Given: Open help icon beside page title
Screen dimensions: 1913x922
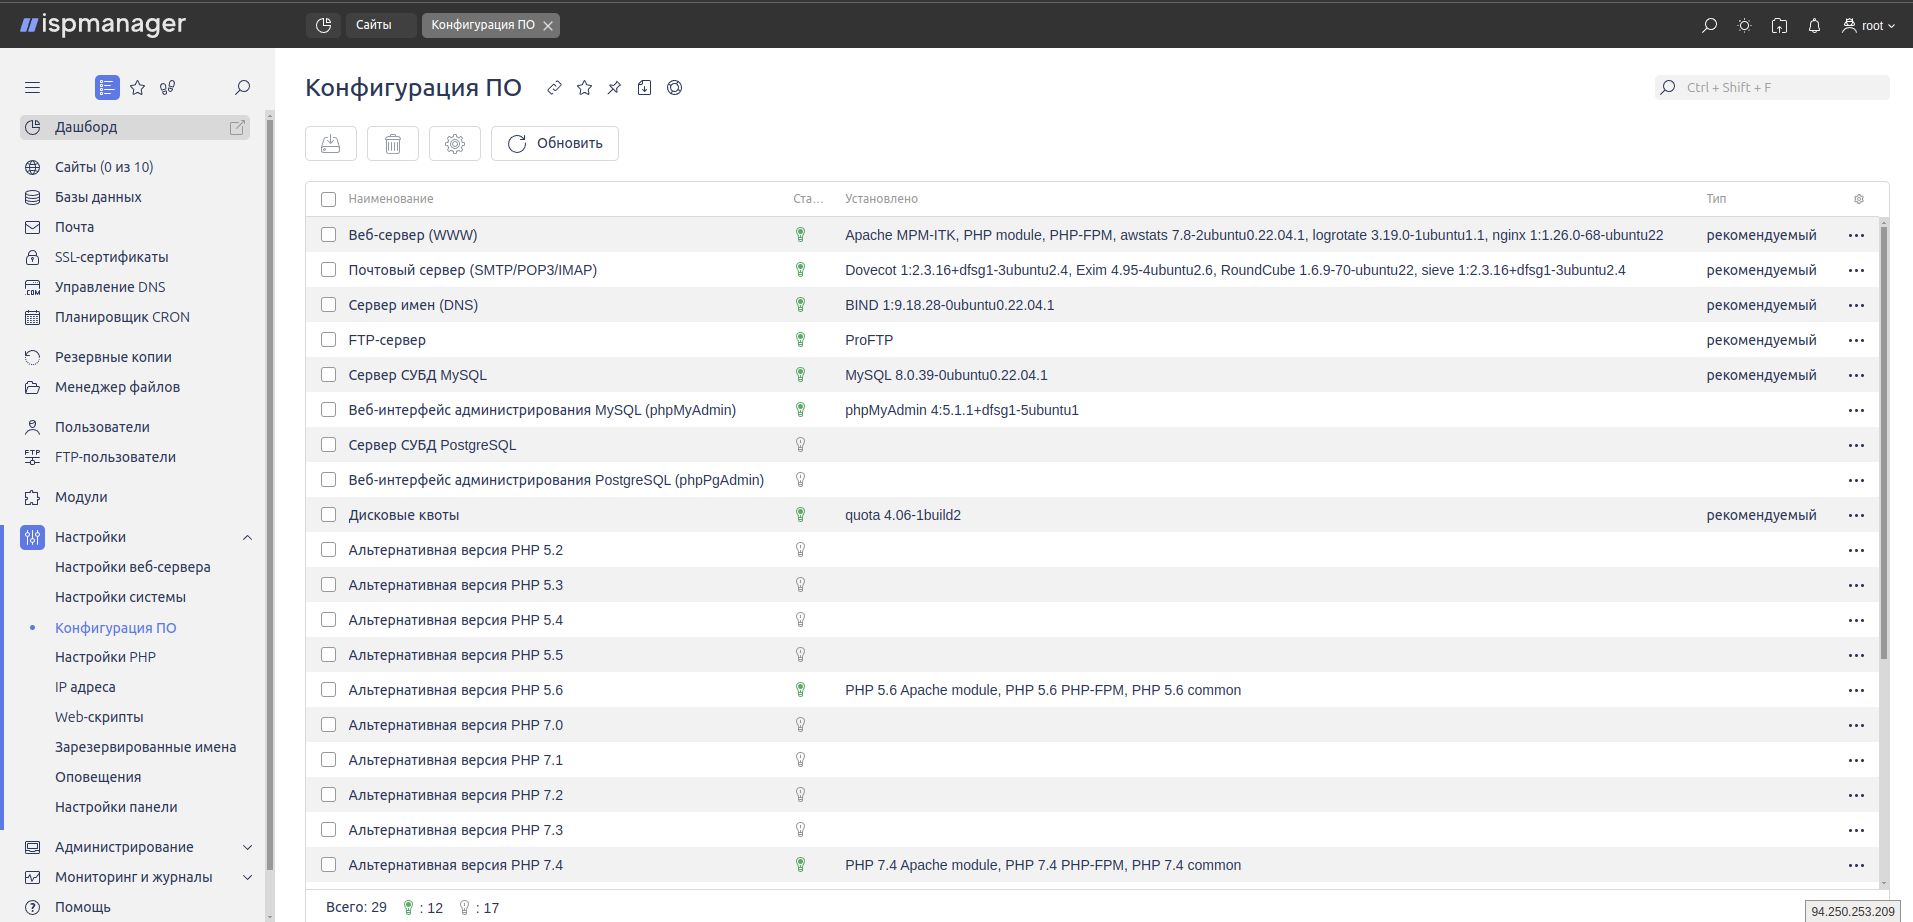Looking at the screenshot, I should click(x=675, y=88).
